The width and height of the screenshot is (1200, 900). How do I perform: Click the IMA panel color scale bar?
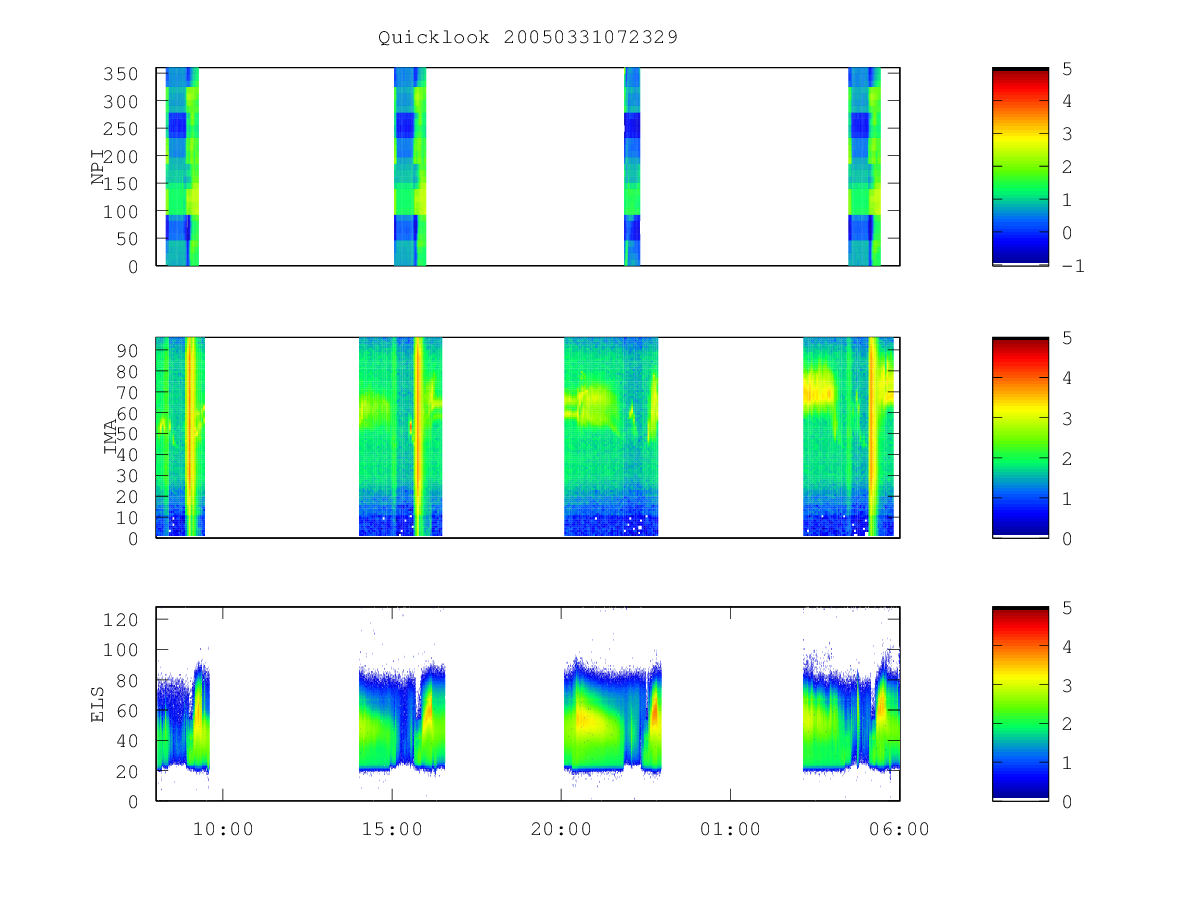tap(1020, 438)
